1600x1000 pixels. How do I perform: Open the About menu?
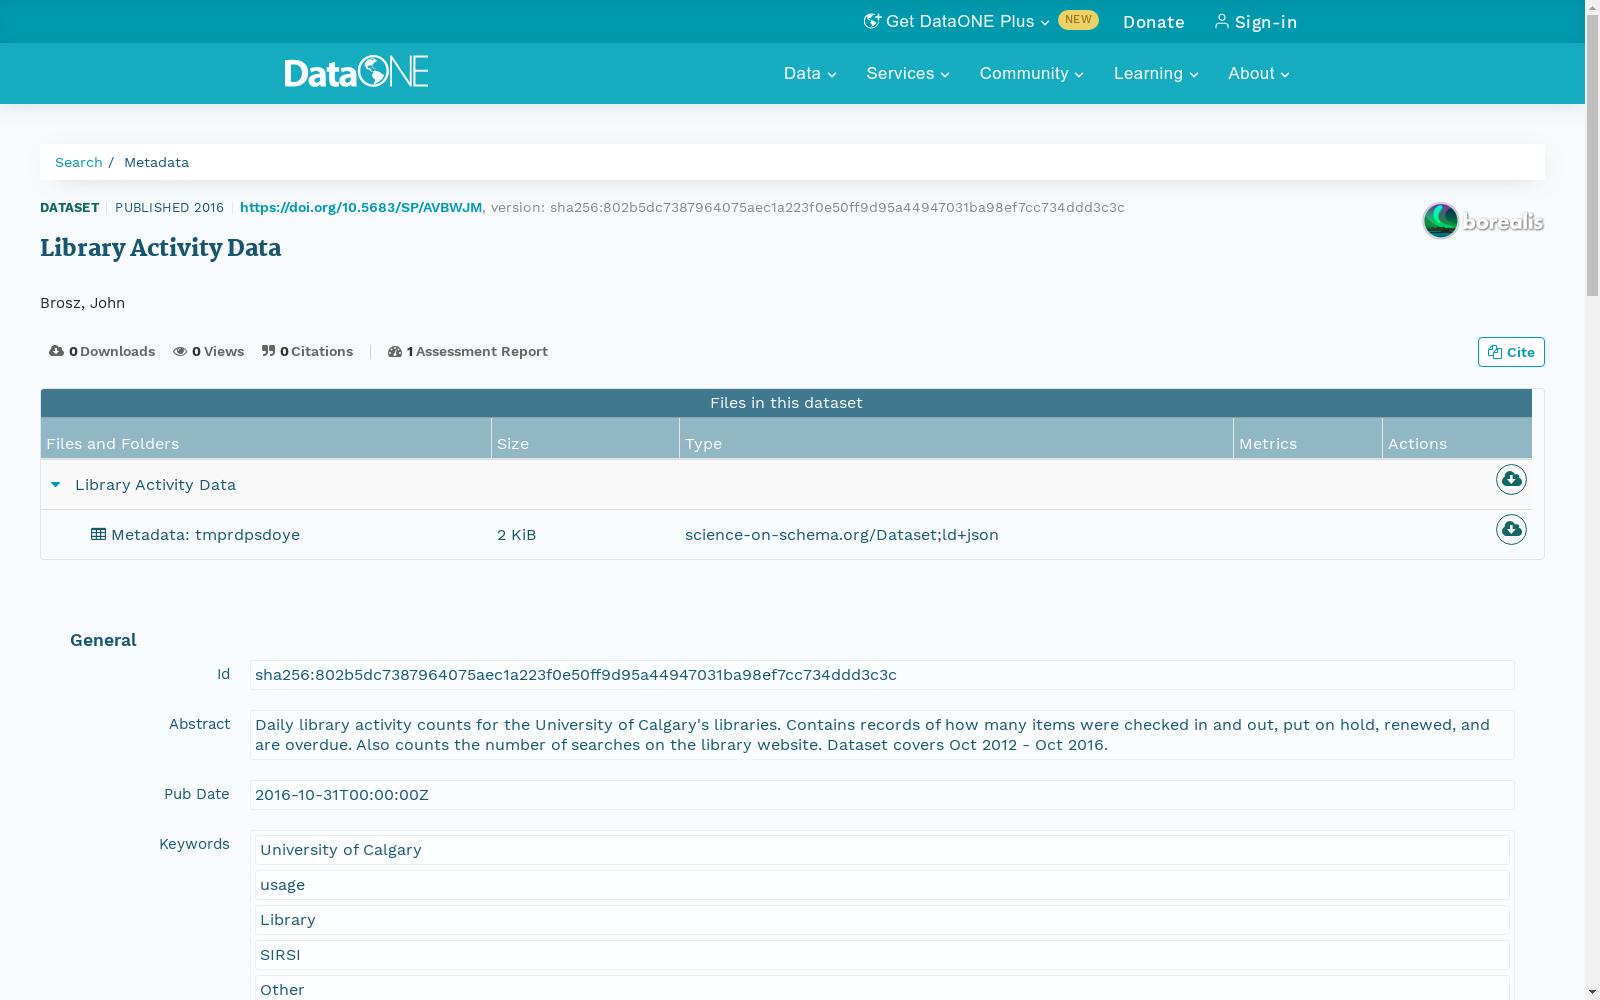(1259, 73)
